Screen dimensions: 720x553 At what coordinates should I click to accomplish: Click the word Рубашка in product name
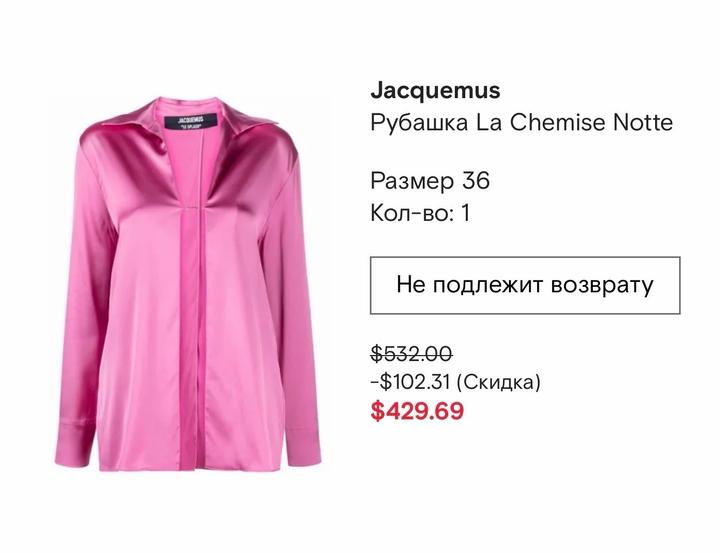[x=419, y=123]
